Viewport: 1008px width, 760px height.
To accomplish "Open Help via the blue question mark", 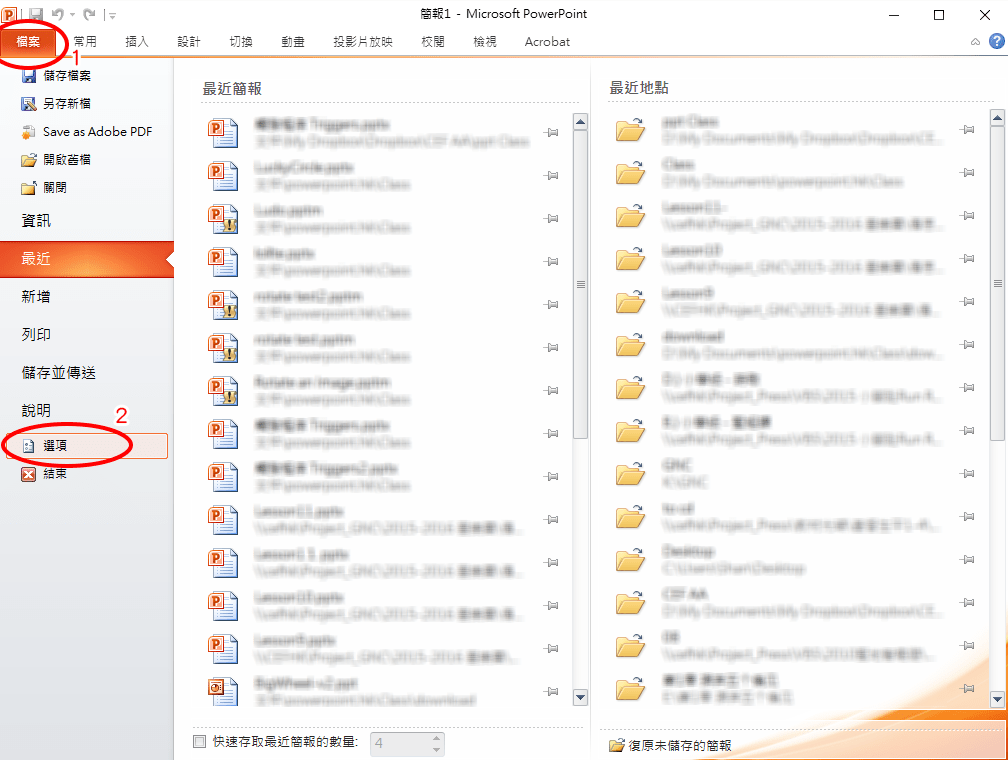I will point(996,42).
